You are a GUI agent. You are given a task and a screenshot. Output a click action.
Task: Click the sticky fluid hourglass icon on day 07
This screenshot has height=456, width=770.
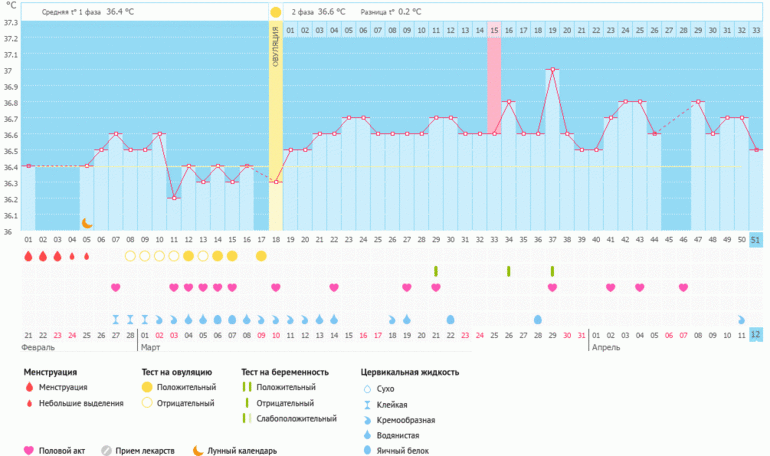pyautogui.click(x=115, y=319)
